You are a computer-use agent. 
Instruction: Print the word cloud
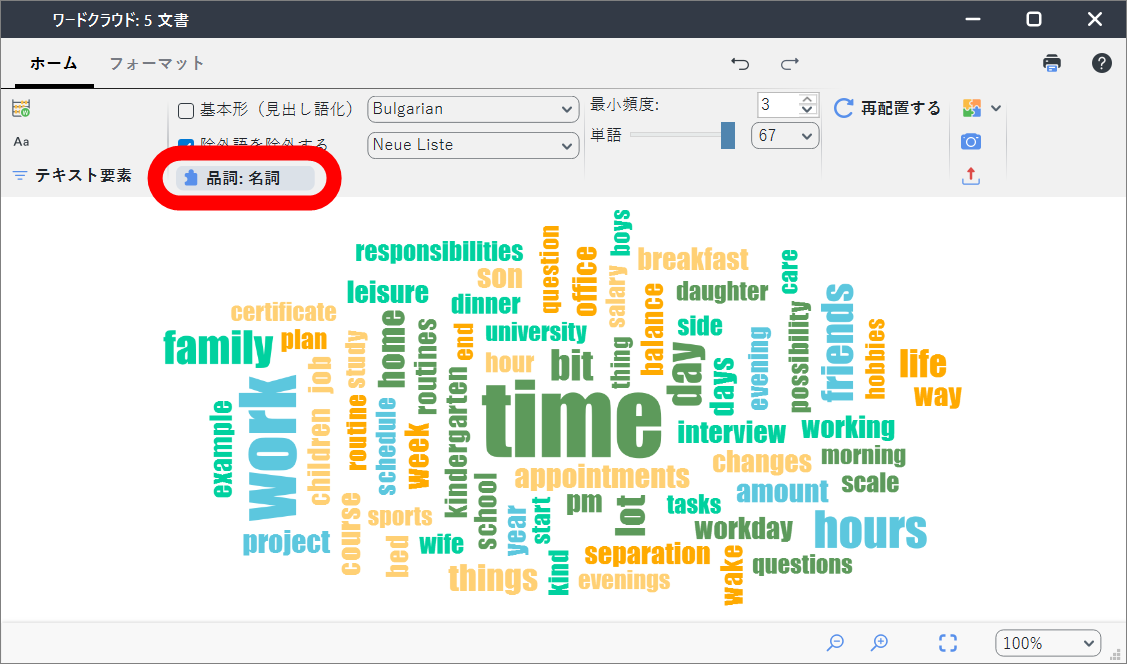pyautogui.click(x=1052, y=63)
